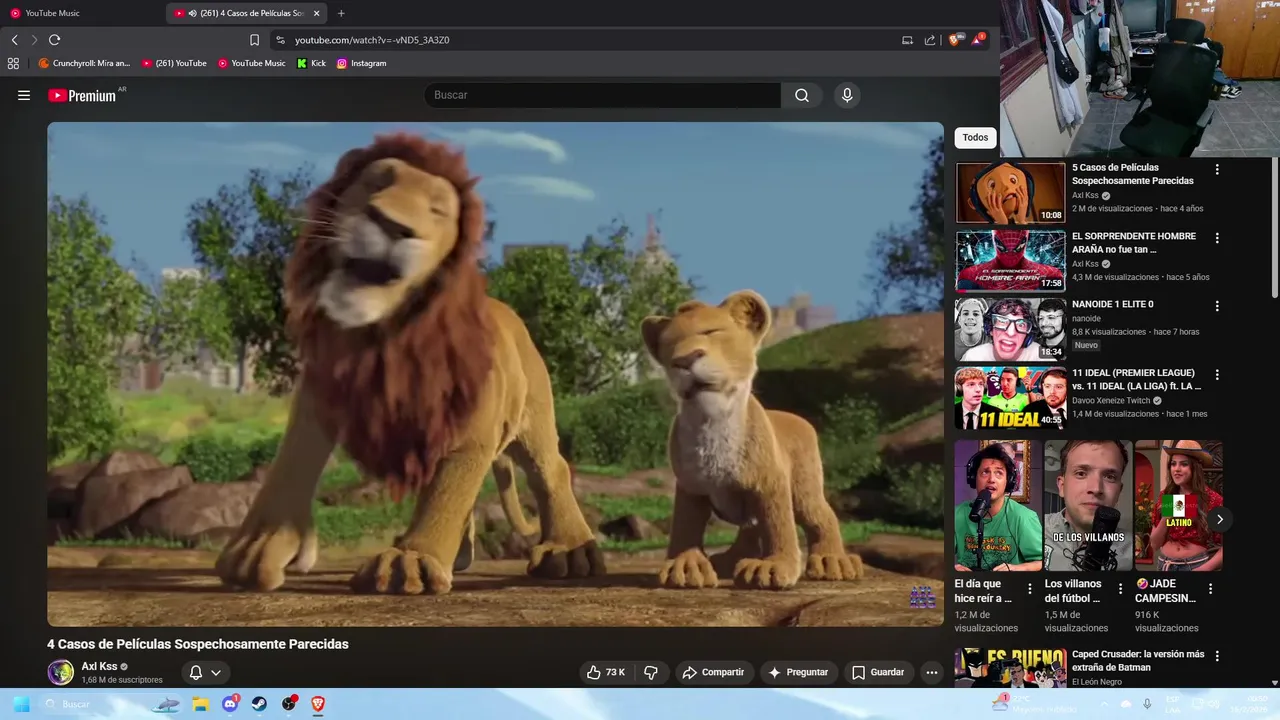Open File Explorer from taskbar
The width and height of the screenshot is (1280, 720).
[x=200, y=704]
